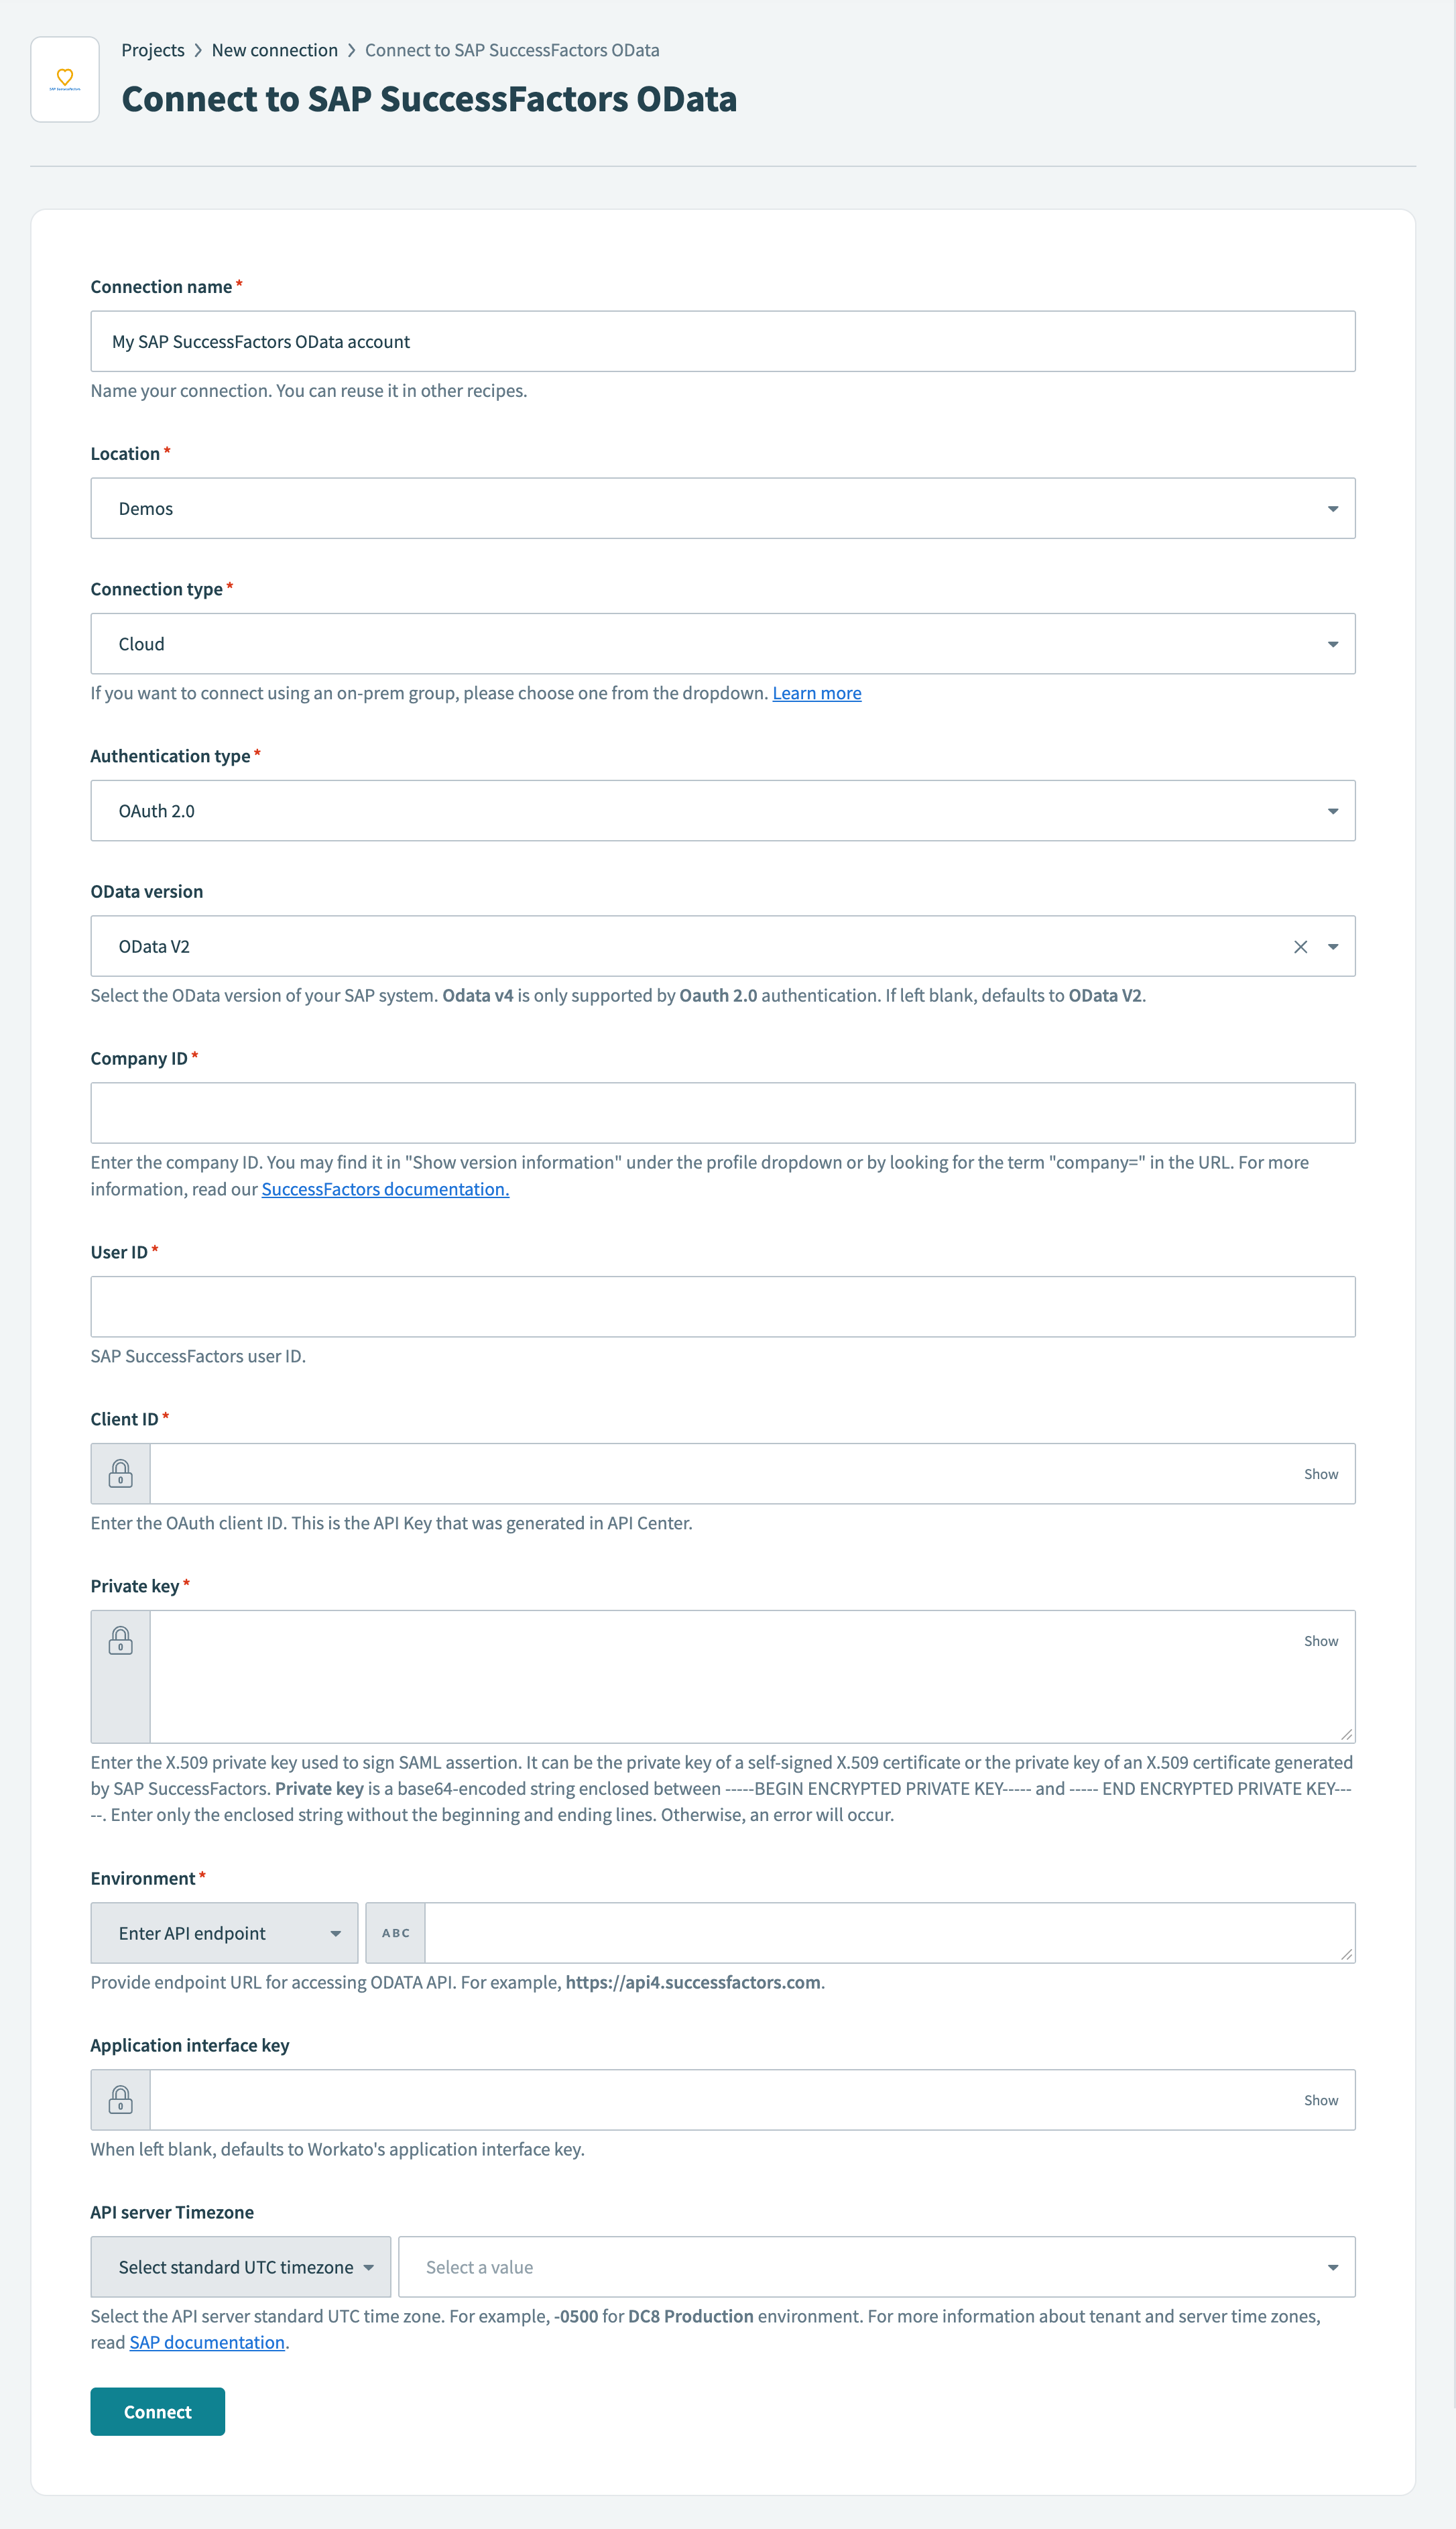
Task: Click the lock icon beside Application interface key
Action: [x=120, y=2099]
